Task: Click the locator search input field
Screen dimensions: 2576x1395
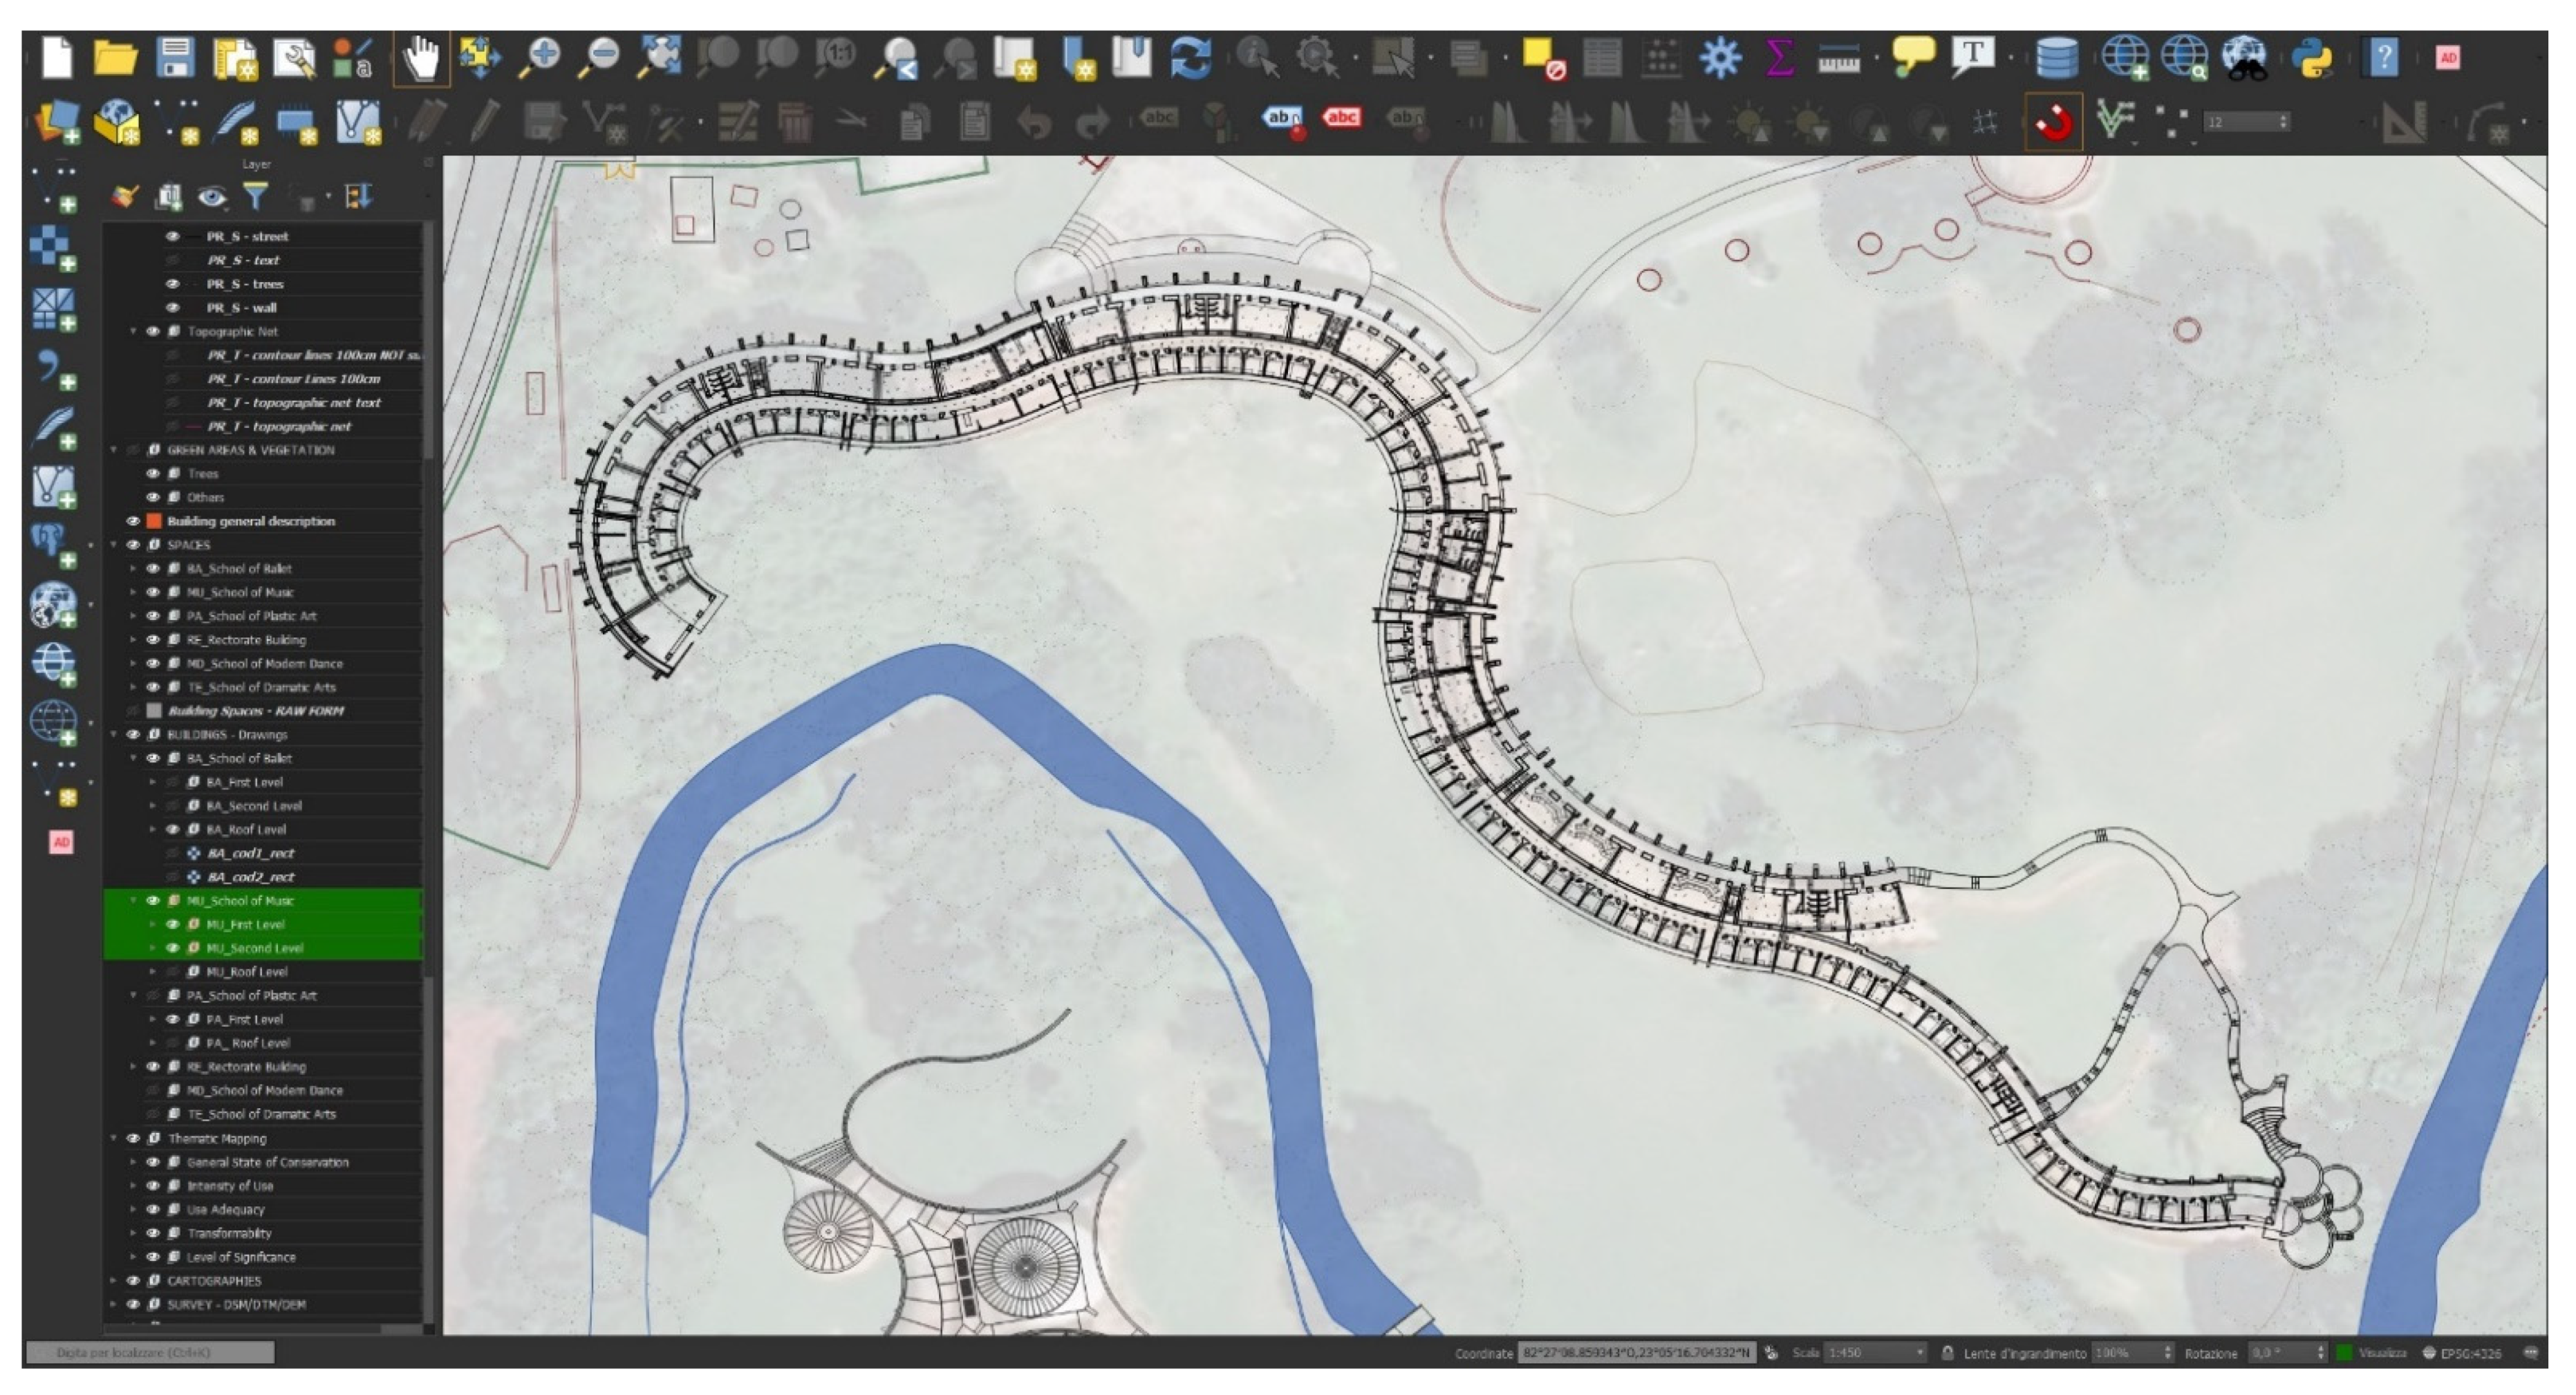Action: pos(150,1353)
